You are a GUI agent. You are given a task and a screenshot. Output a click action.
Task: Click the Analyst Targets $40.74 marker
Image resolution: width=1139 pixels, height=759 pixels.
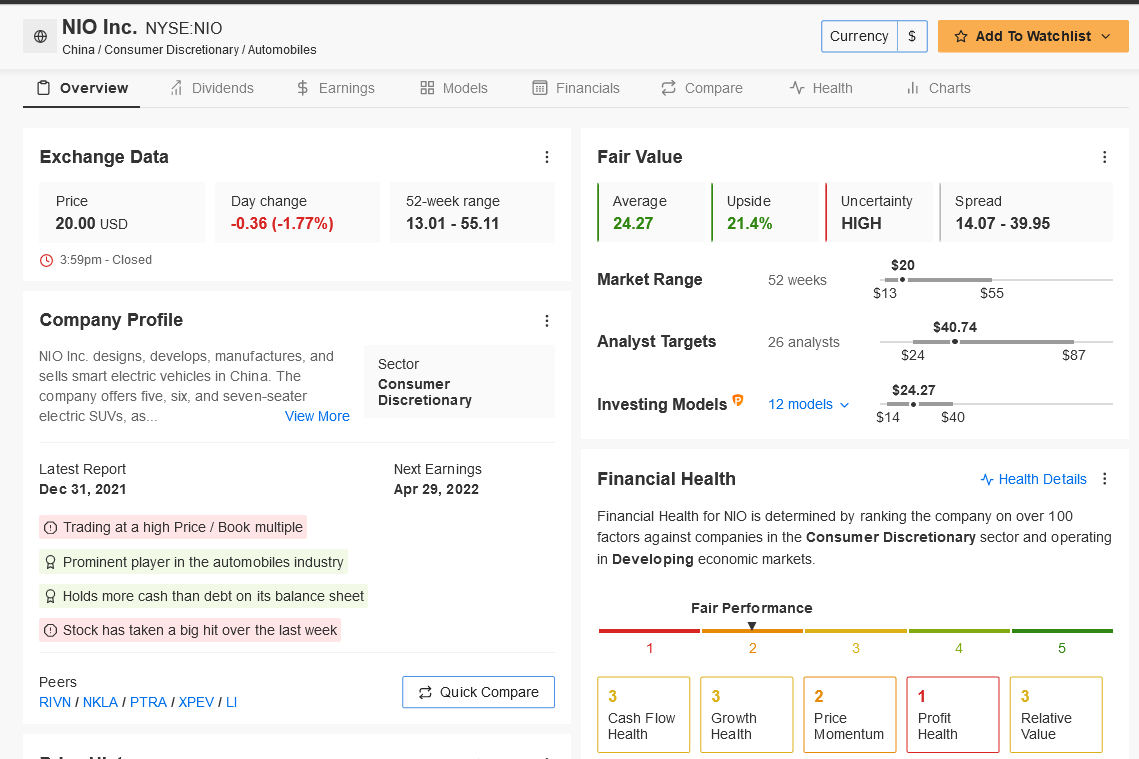[954, 341]
